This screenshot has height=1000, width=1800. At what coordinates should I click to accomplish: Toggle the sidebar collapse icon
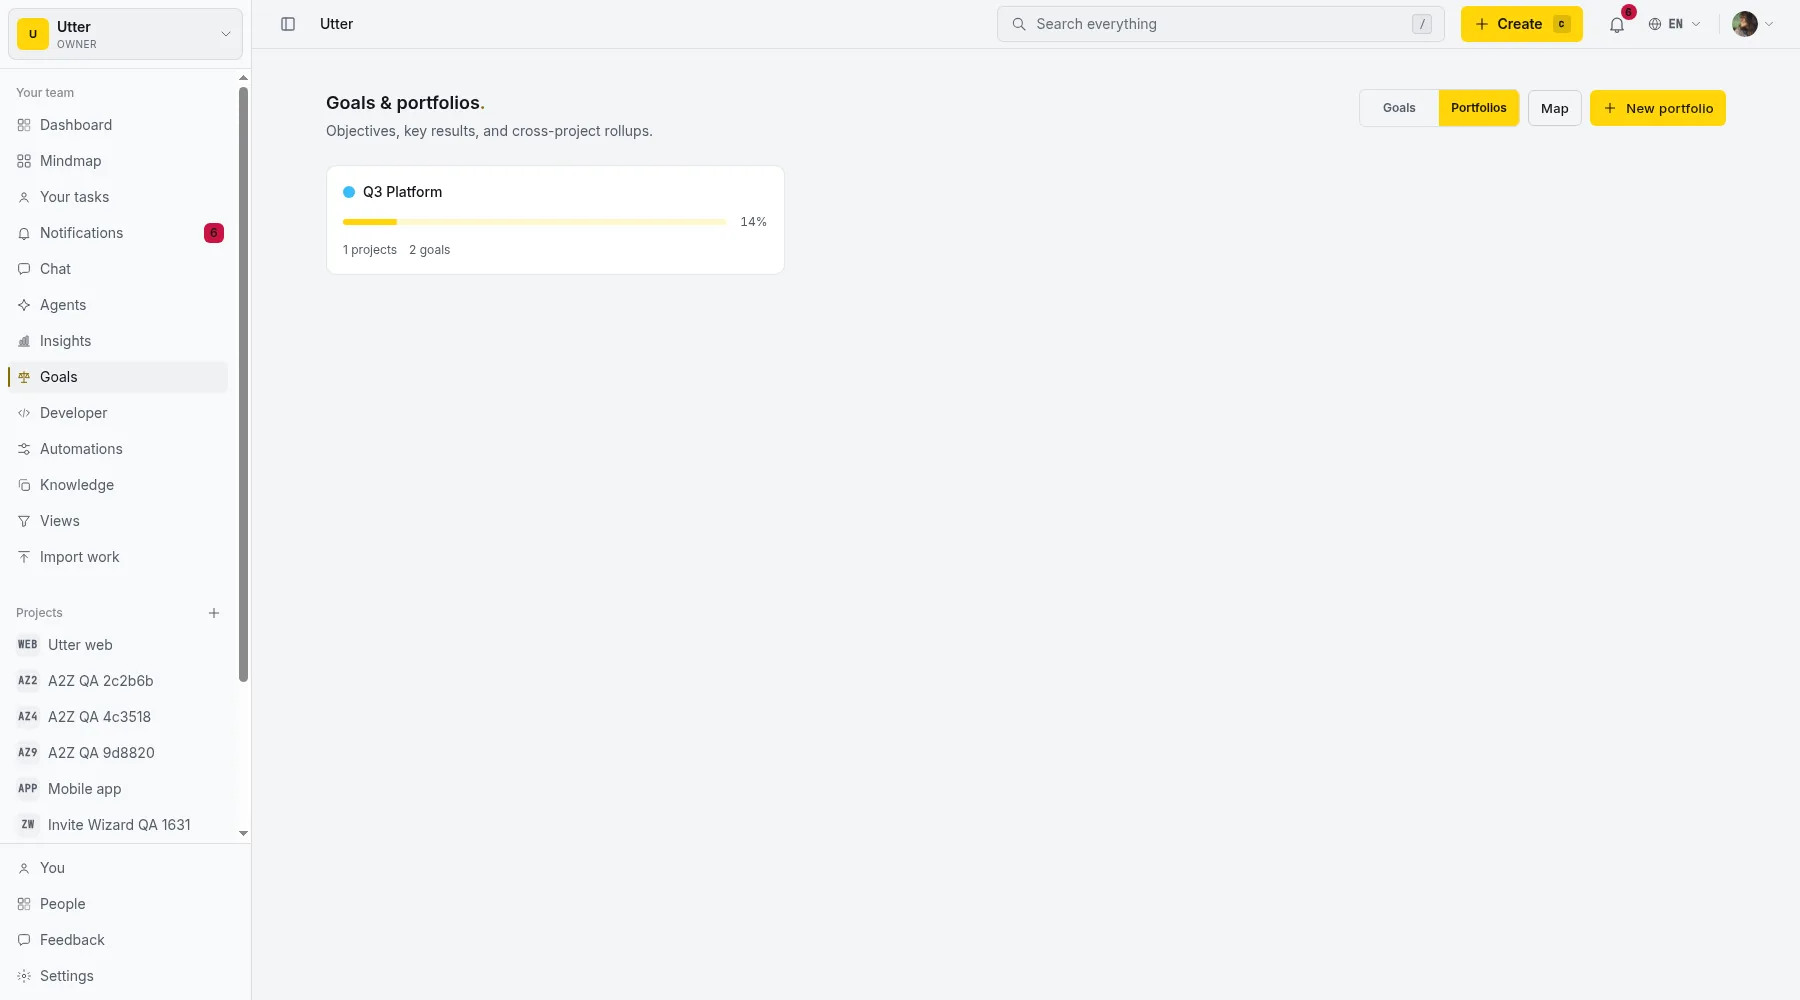pyautogui.click(x=288, y=24)
